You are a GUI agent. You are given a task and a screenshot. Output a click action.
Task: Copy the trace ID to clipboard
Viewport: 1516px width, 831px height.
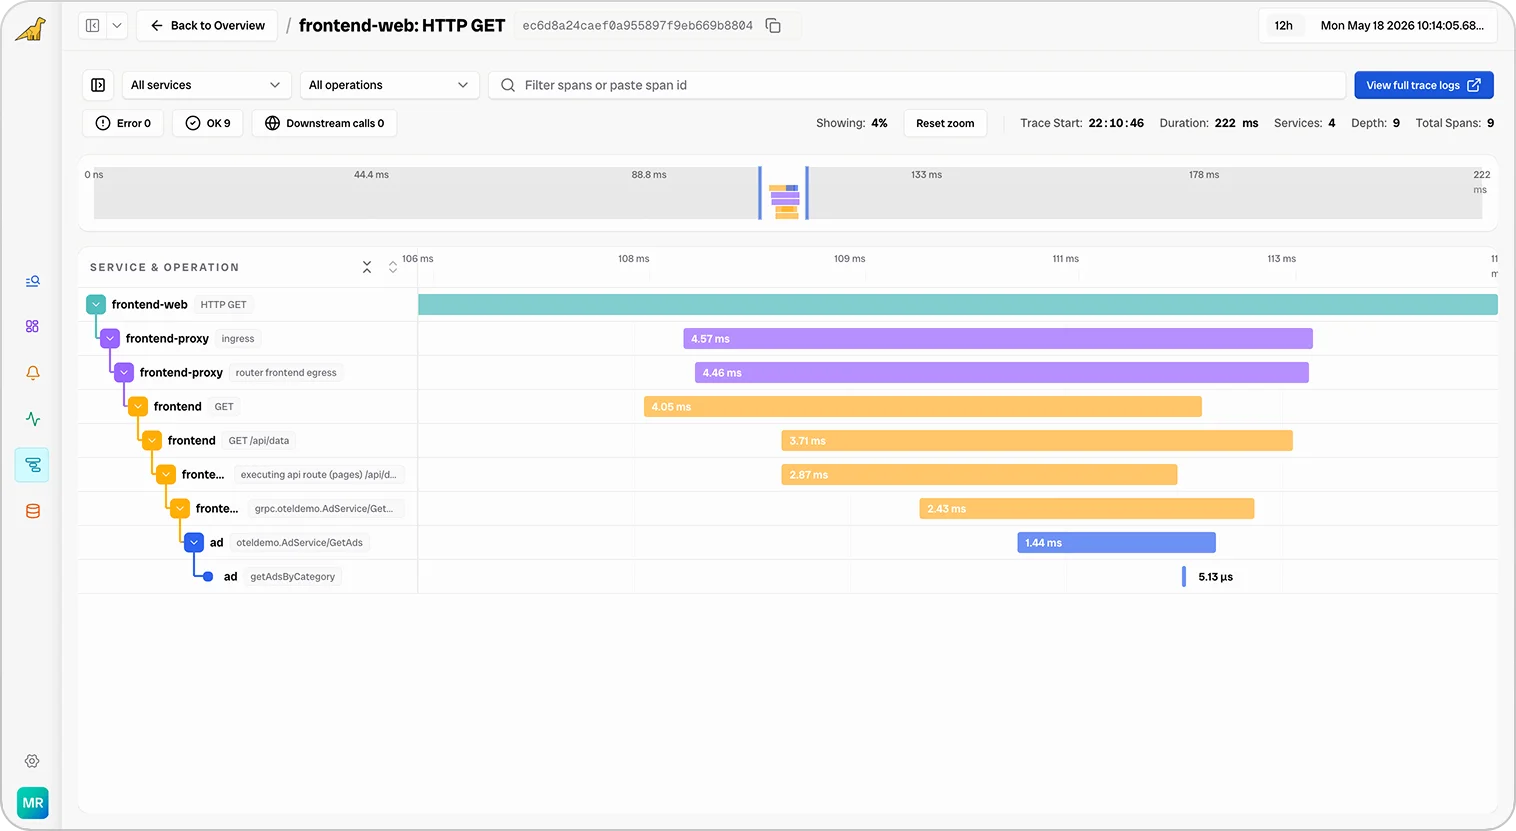point(773,25)
